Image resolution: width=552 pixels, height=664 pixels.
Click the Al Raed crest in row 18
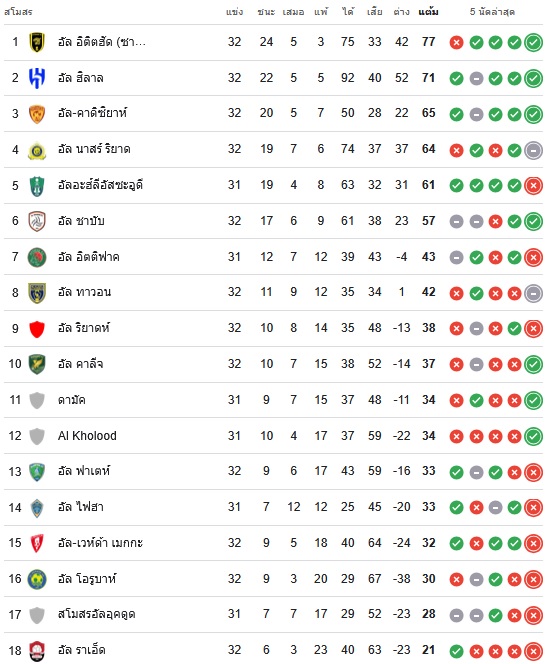coord(37,651)
